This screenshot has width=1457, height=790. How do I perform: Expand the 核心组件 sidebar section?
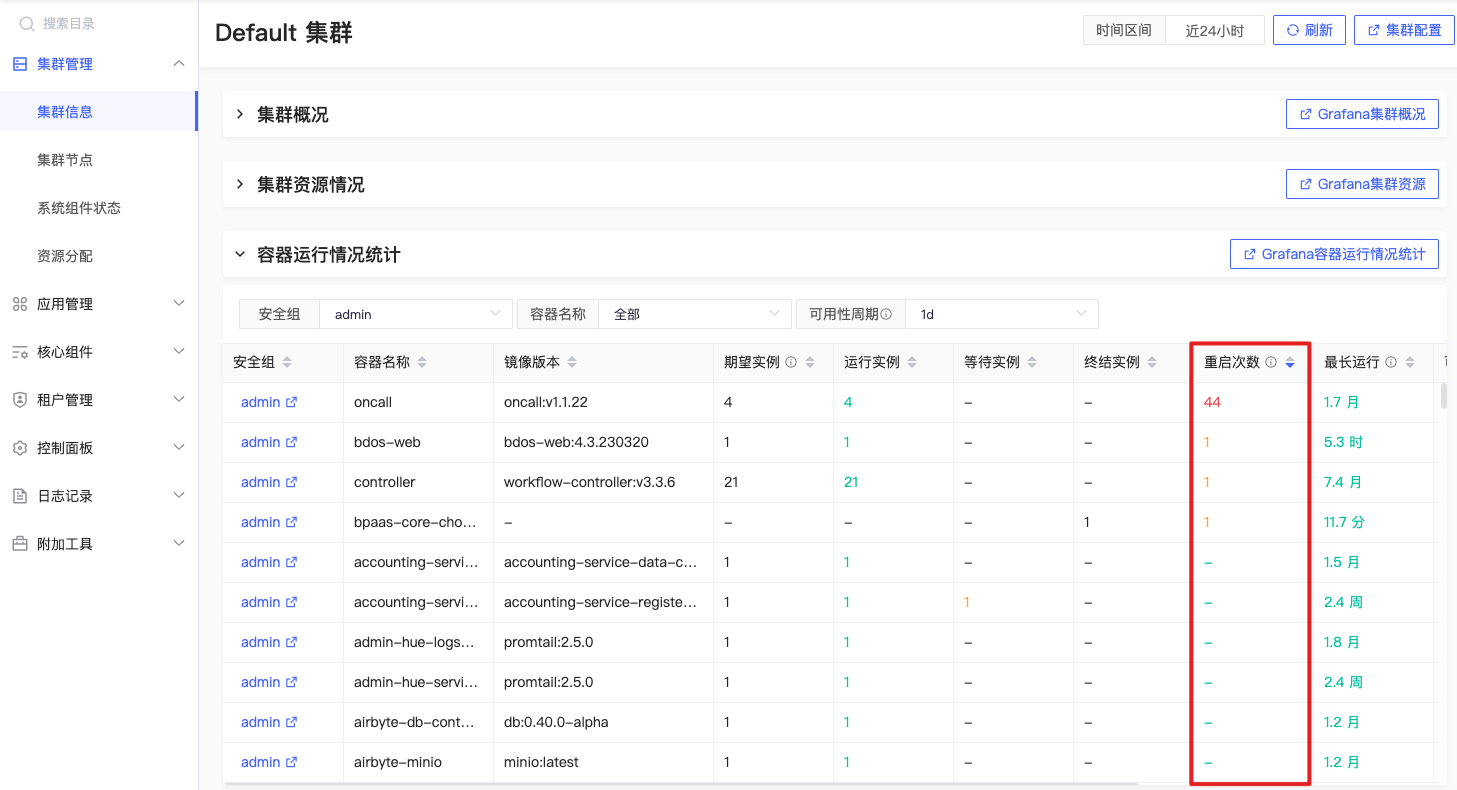(x=179, y=352)
